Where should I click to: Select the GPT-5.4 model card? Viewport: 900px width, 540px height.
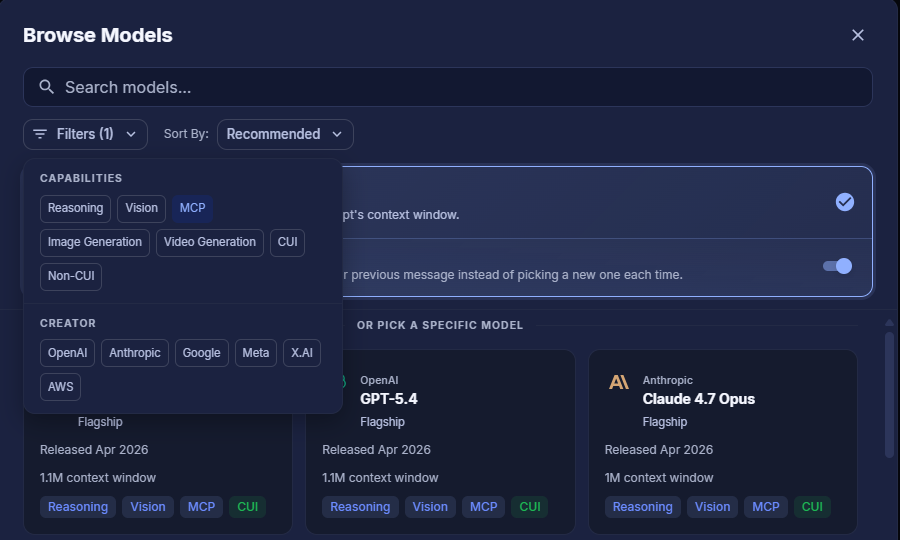pyautogui.click(x=440, y=442)
